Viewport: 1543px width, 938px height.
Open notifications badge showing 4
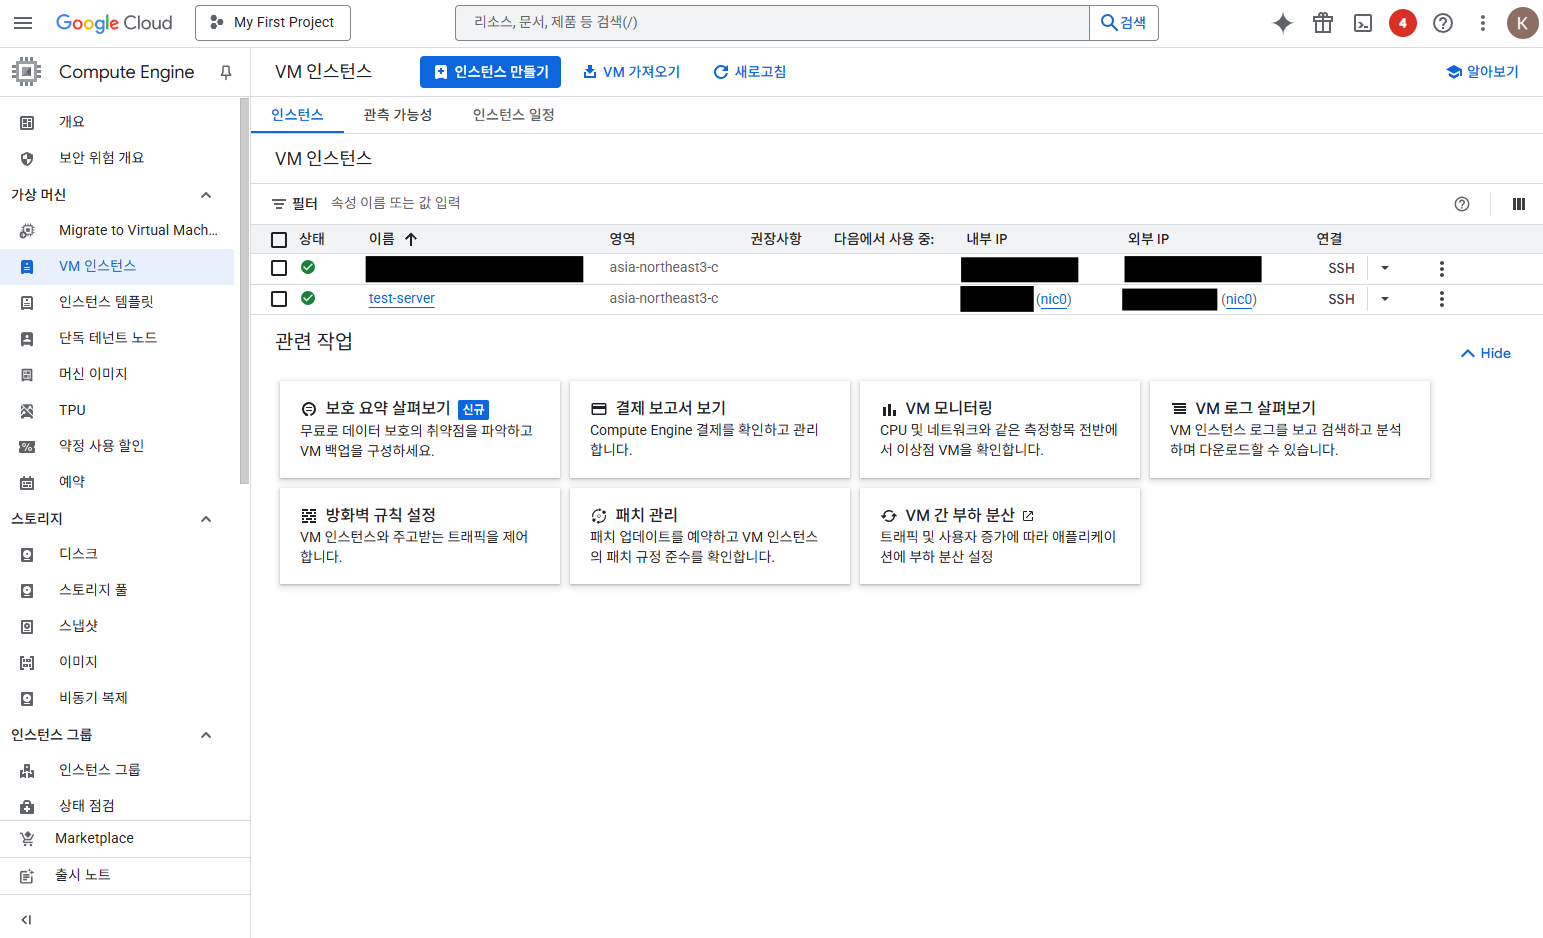[x=1403, y=23]
